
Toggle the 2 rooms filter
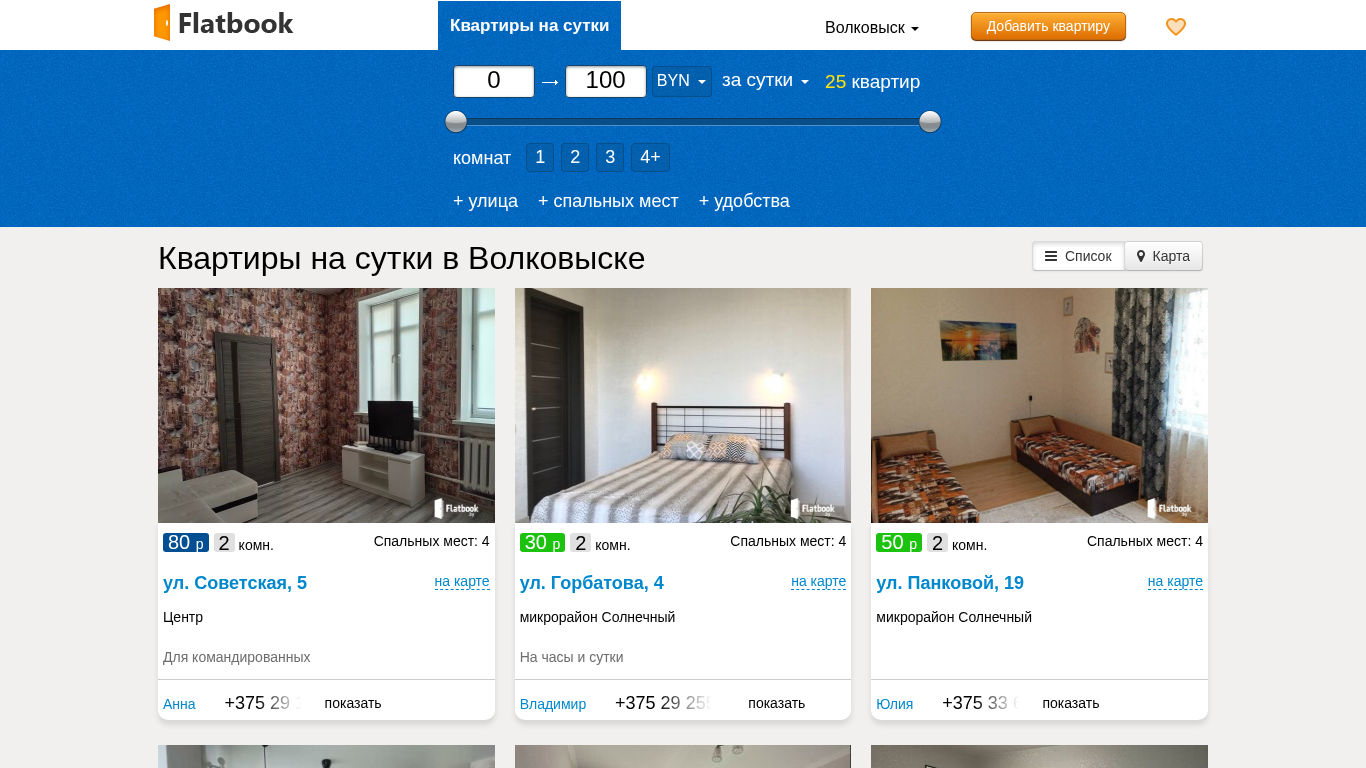coord(575,157)
